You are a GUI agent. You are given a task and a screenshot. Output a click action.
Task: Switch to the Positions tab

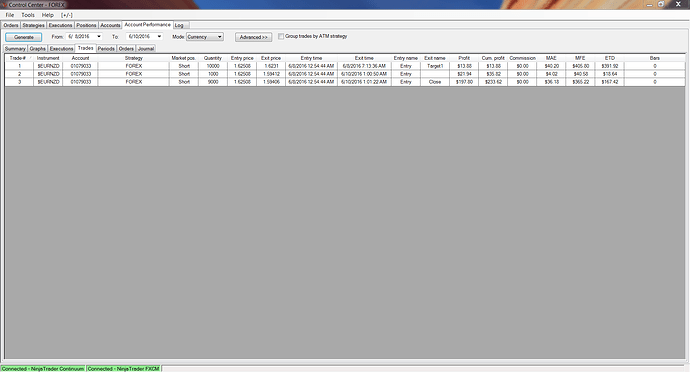(86, 25)
